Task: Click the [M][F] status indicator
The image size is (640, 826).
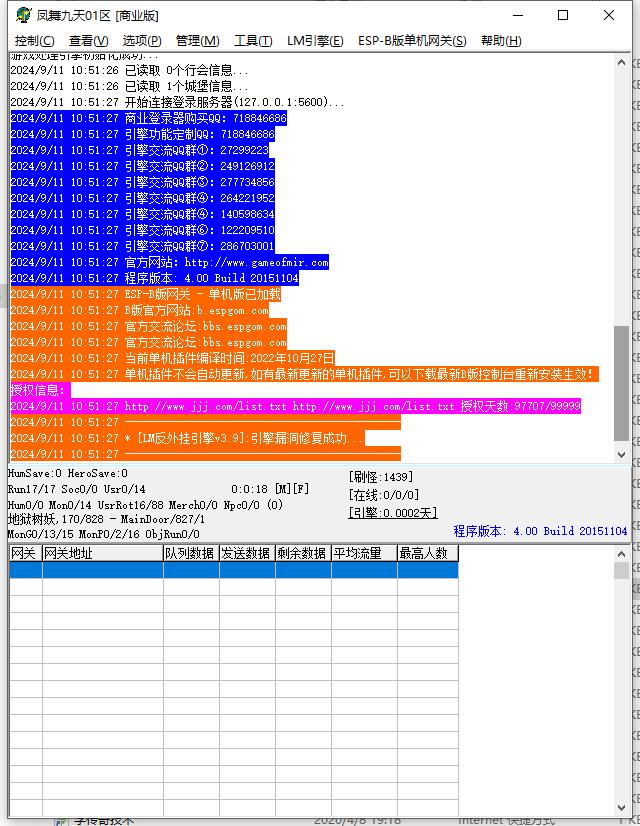Action: point(292,489)
